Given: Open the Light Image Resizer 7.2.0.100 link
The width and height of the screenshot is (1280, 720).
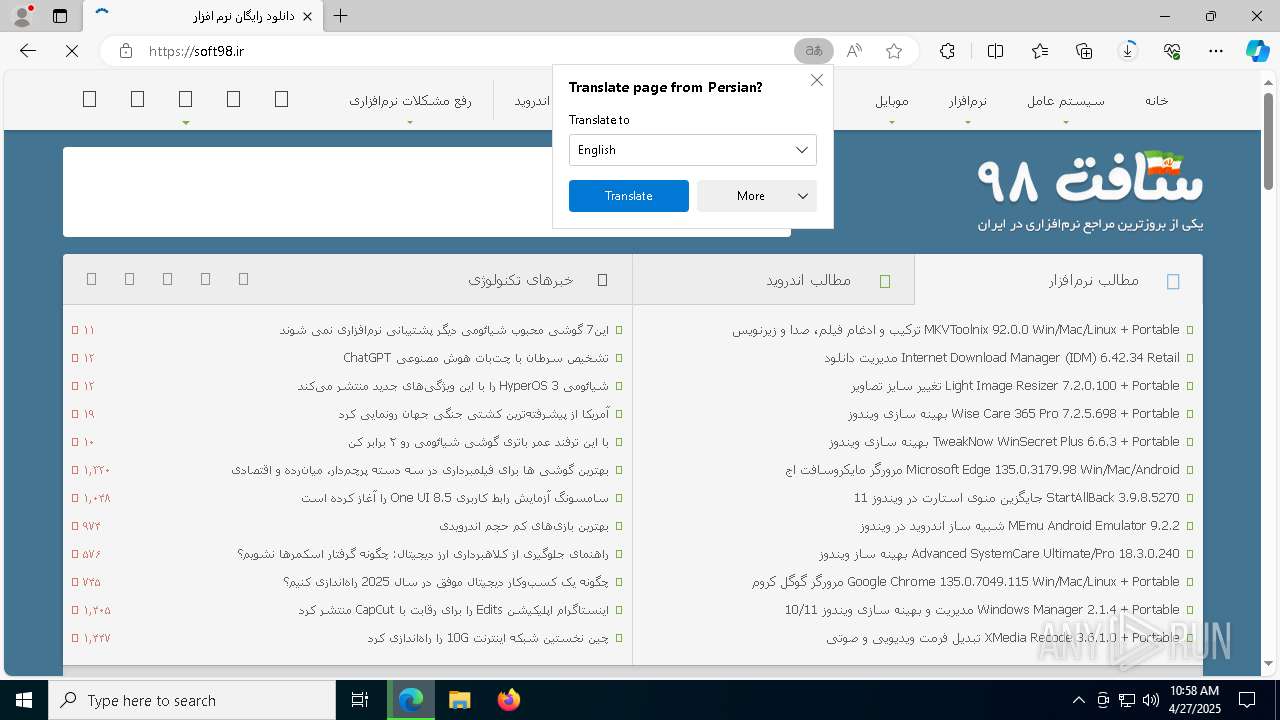Looking at the screenshot, I should (1015, 386).
